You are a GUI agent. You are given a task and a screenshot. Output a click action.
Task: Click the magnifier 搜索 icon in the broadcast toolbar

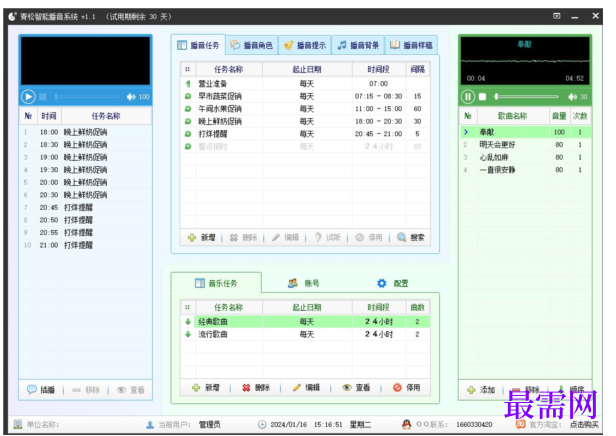click(x=402, y=238)
